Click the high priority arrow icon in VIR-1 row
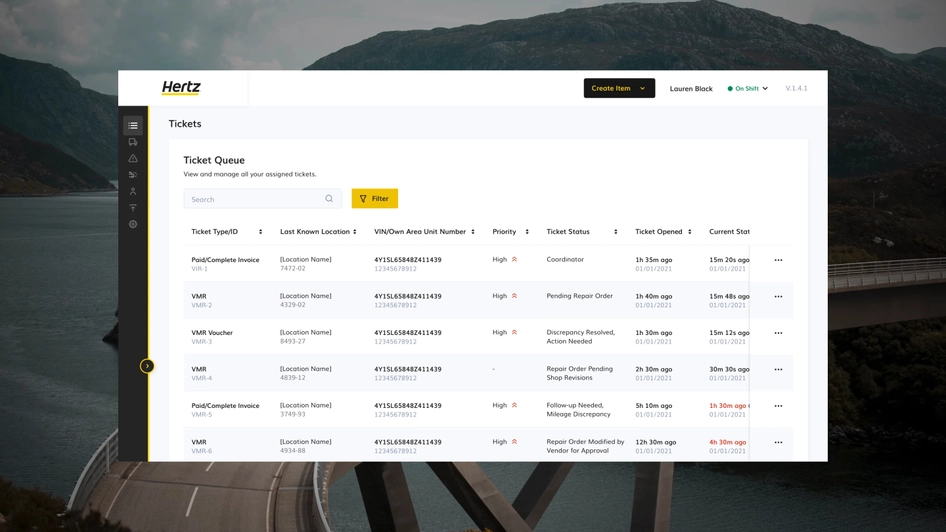Screen dimensions: 946x532 (515, 259)
